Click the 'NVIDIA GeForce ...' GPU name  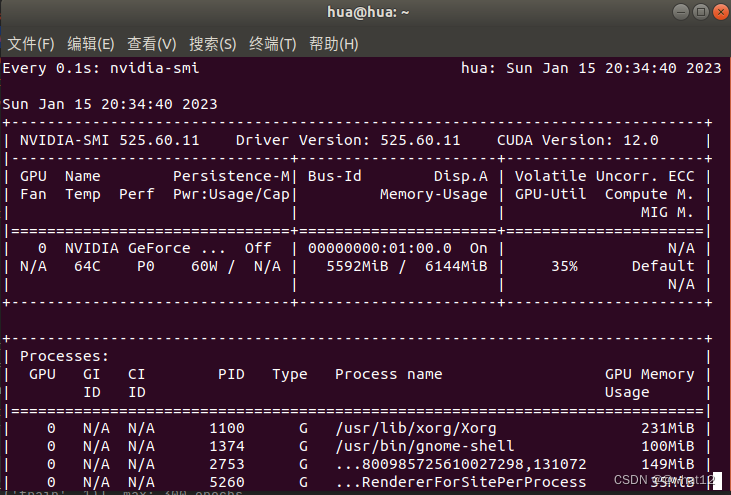tap(145, 248)
